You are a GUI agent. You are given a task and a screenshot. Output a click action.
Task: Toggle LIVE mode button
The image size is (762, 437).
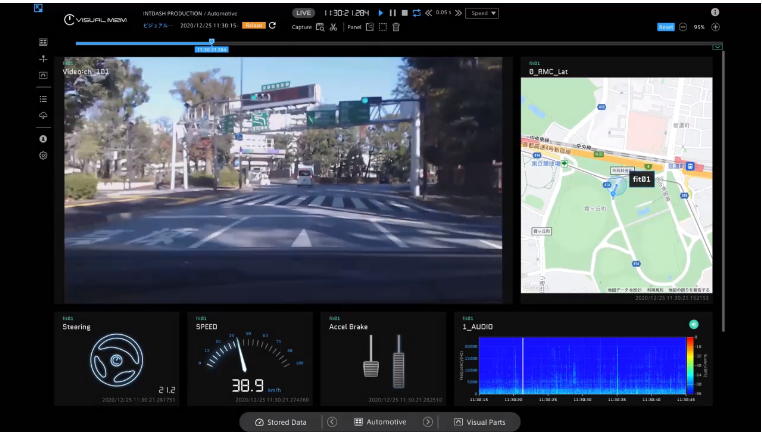tap(303, 13)
